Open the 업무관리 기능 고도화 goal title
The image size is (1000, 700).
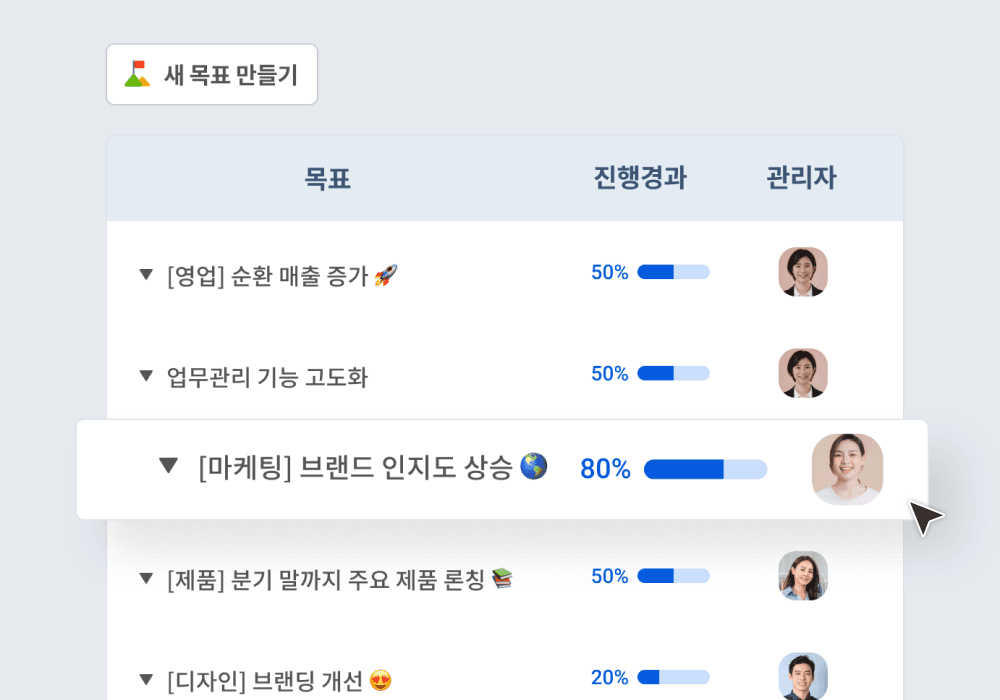[268, 377]
